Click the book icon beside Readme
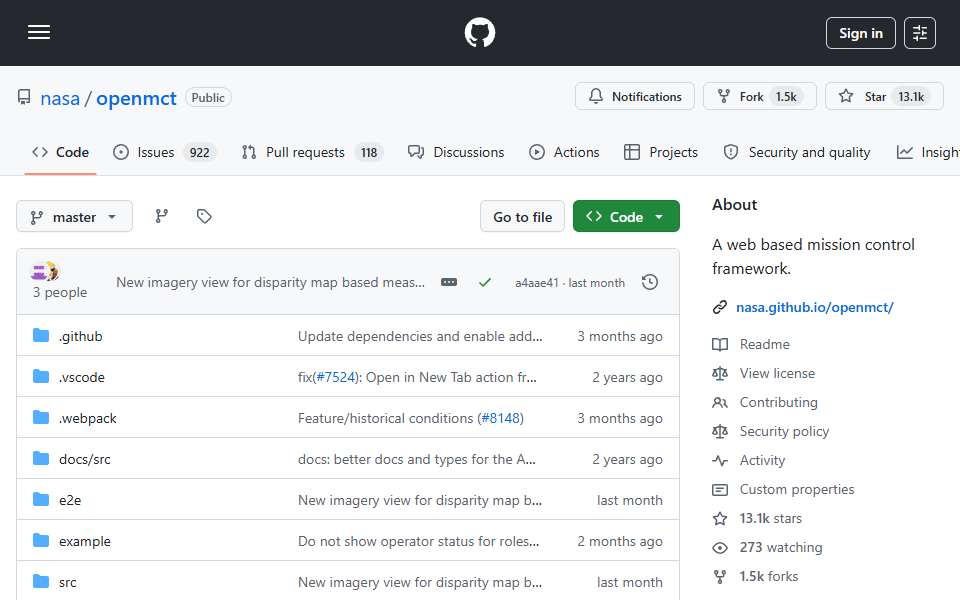 (720, 344)
